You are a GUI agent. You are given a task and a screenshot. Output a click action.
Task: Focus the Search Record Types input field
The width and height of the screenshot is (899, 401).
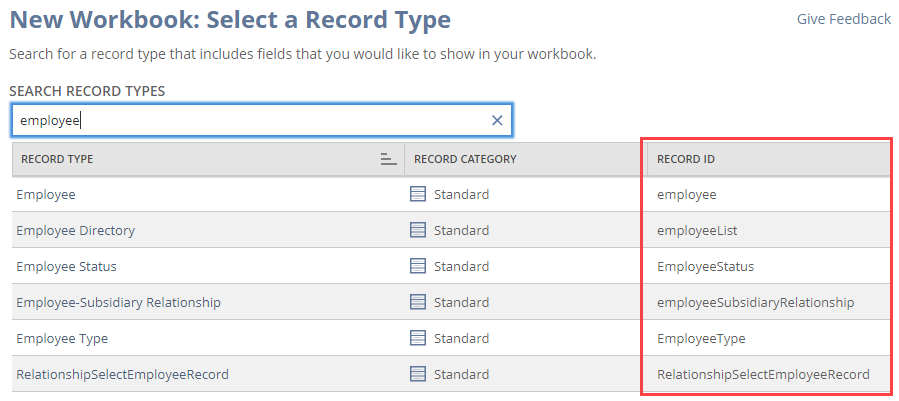[x=261, y=120]
